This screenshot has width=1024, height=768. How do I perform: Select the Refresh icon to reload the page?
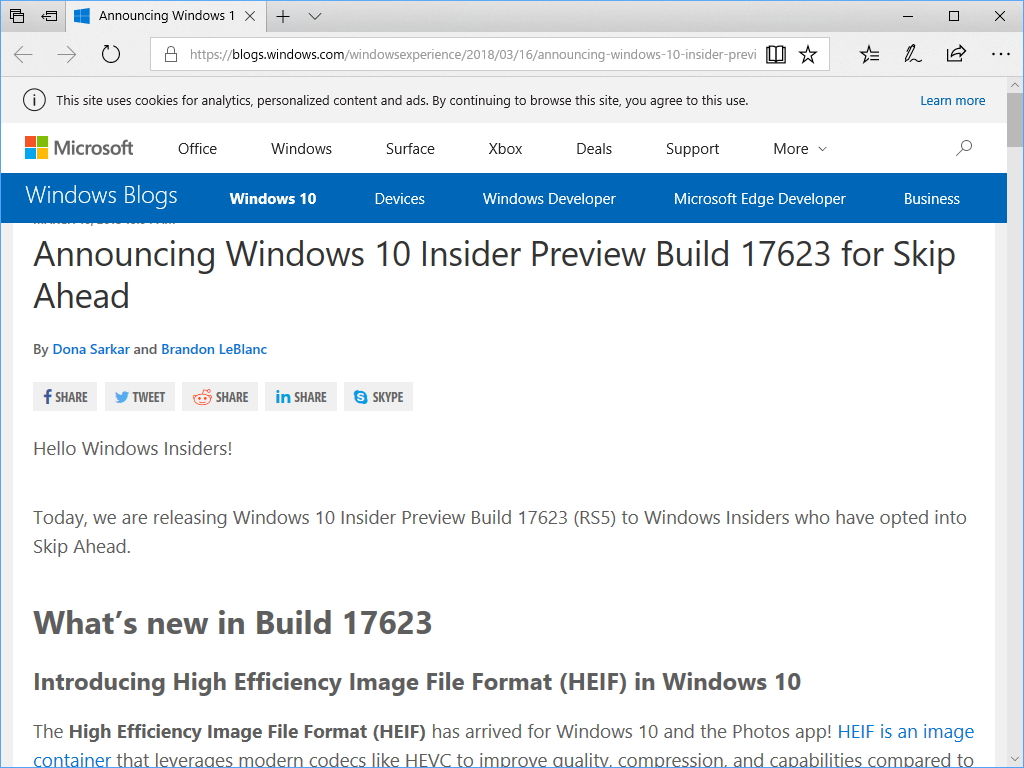[110, 54]
